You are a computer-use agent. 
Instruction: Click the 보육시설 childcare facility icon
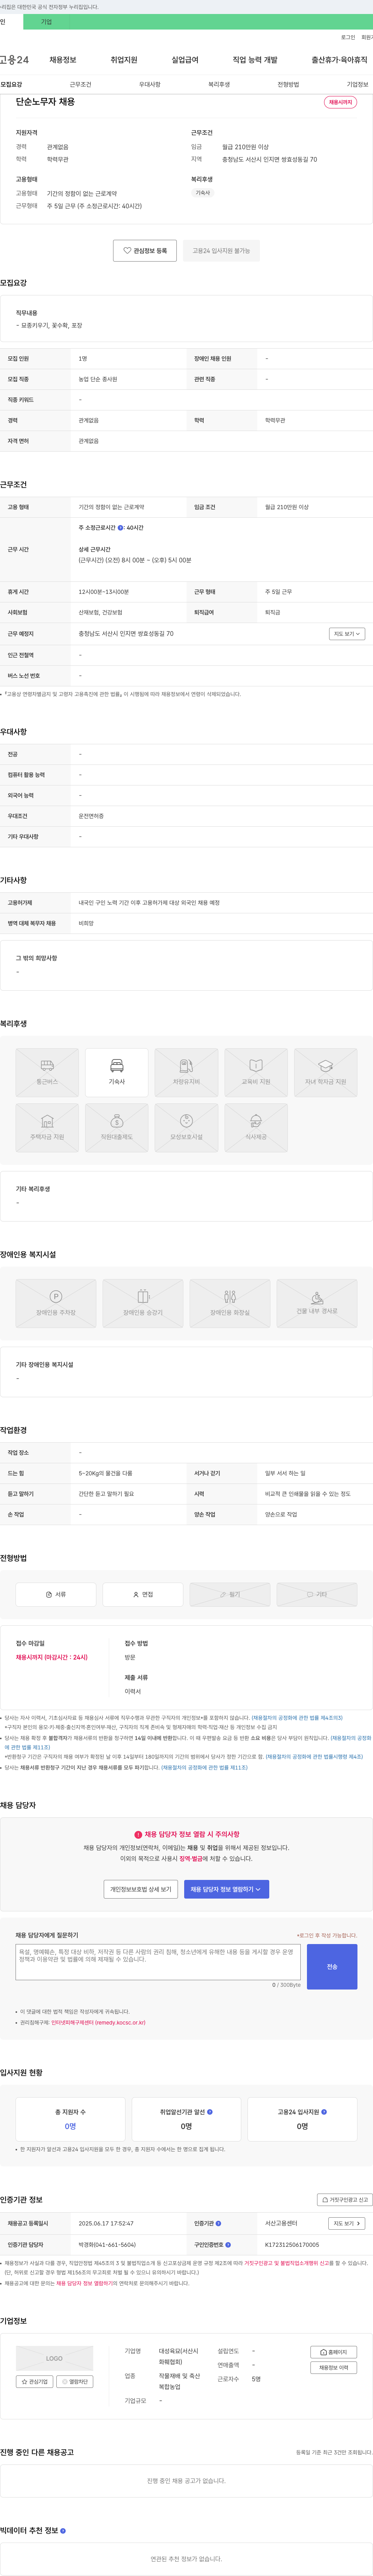point(186,1127)
